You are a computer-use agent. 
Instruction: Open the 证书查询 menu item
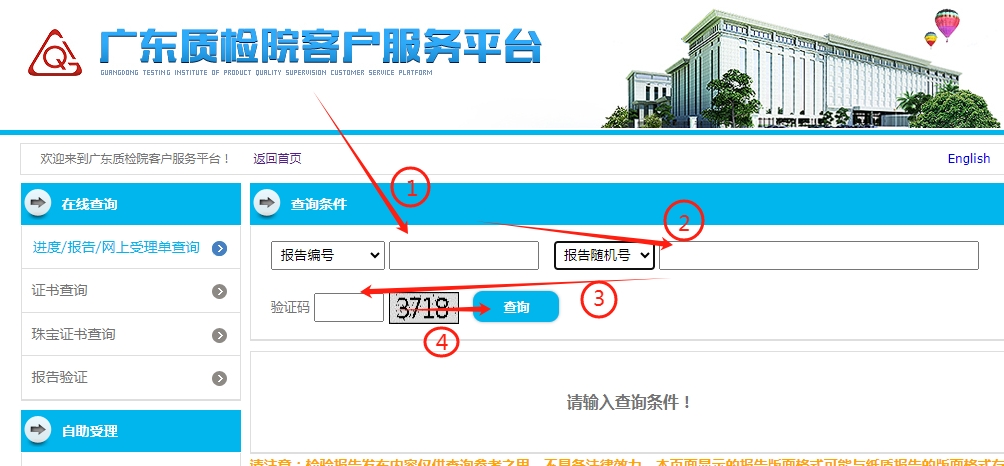point(60,291)
